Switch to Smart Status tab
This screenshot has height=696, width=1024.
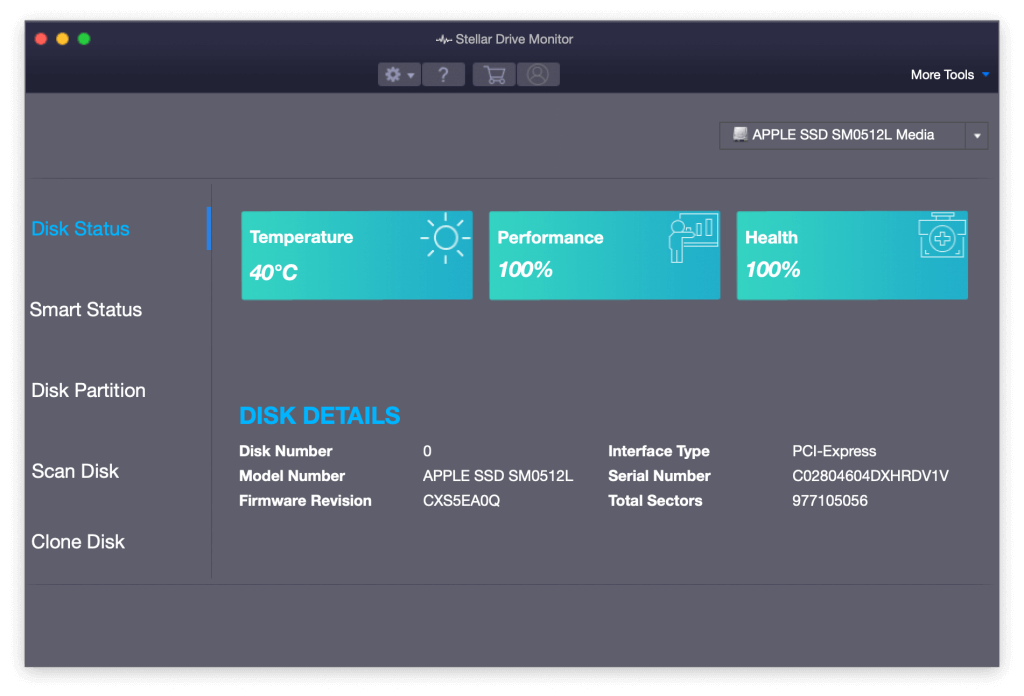click(x=86, y=310)
